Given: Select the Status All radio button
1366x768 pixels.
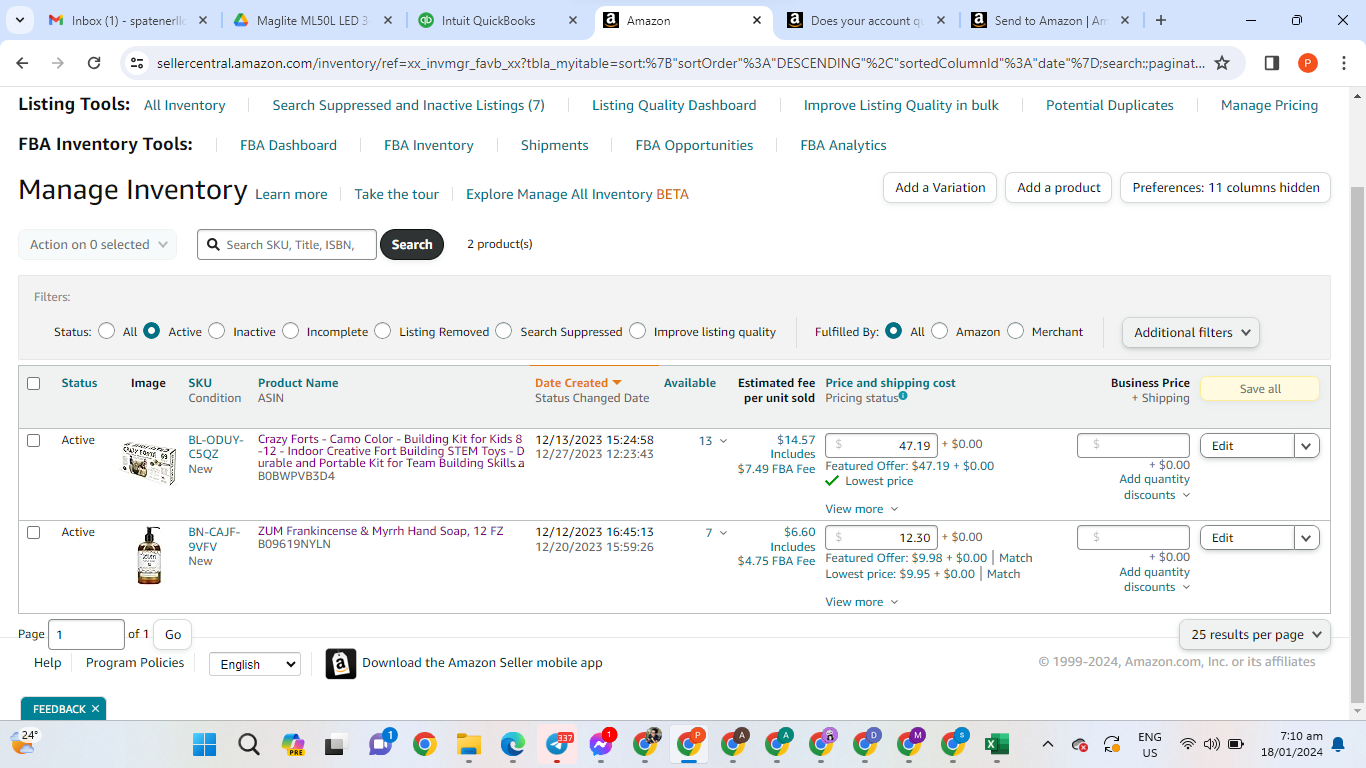Looking at the screenshot, I should (107, 331).
